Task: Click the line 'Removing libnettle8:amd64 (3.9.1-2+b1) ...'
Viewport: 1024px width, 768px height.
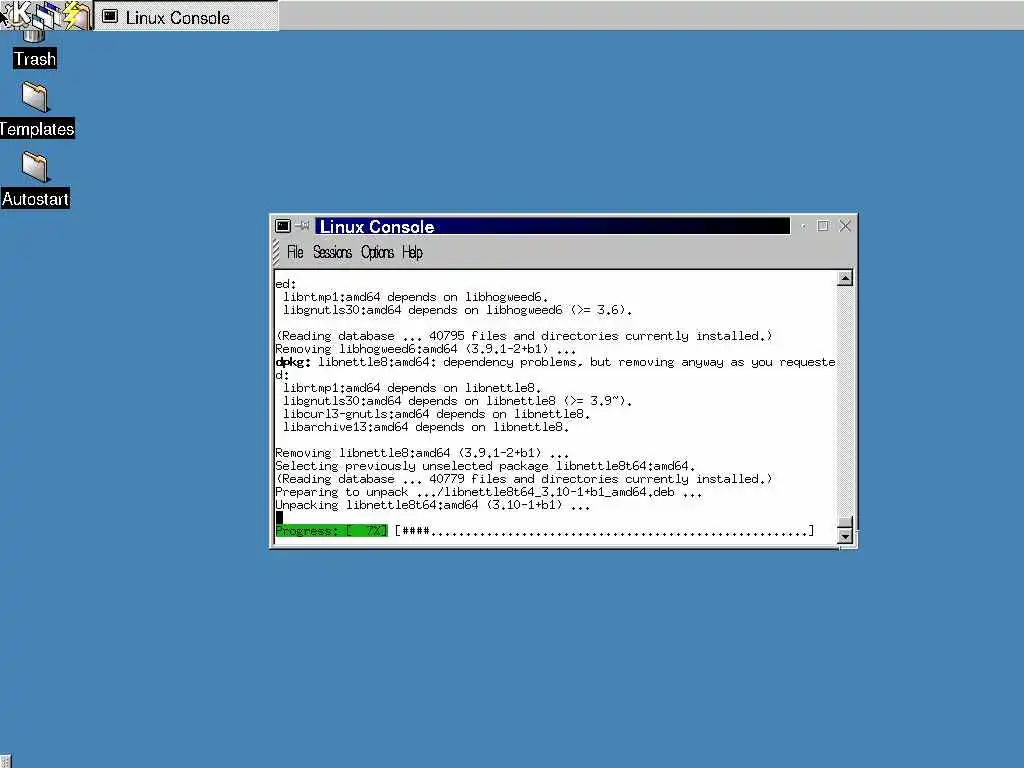Action: pos(422,453)
